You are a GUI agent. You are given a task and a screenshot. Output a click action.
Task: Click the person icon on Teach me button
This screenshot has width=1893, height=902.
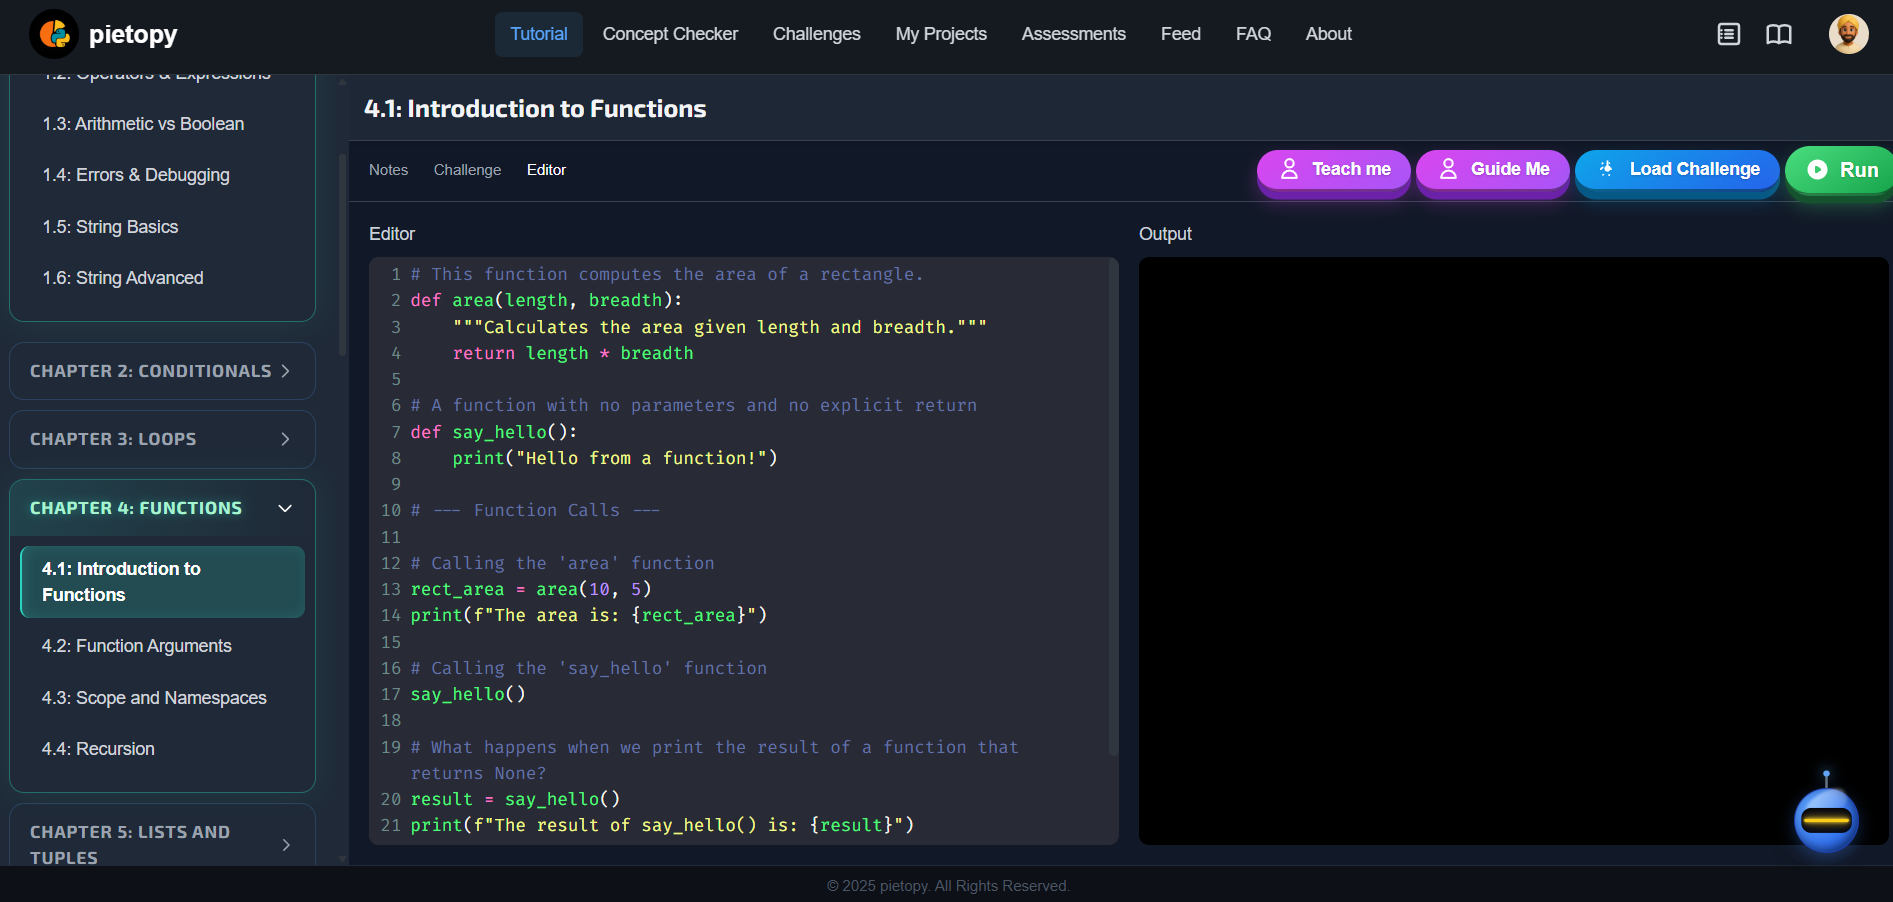[x=1290, y=169]
